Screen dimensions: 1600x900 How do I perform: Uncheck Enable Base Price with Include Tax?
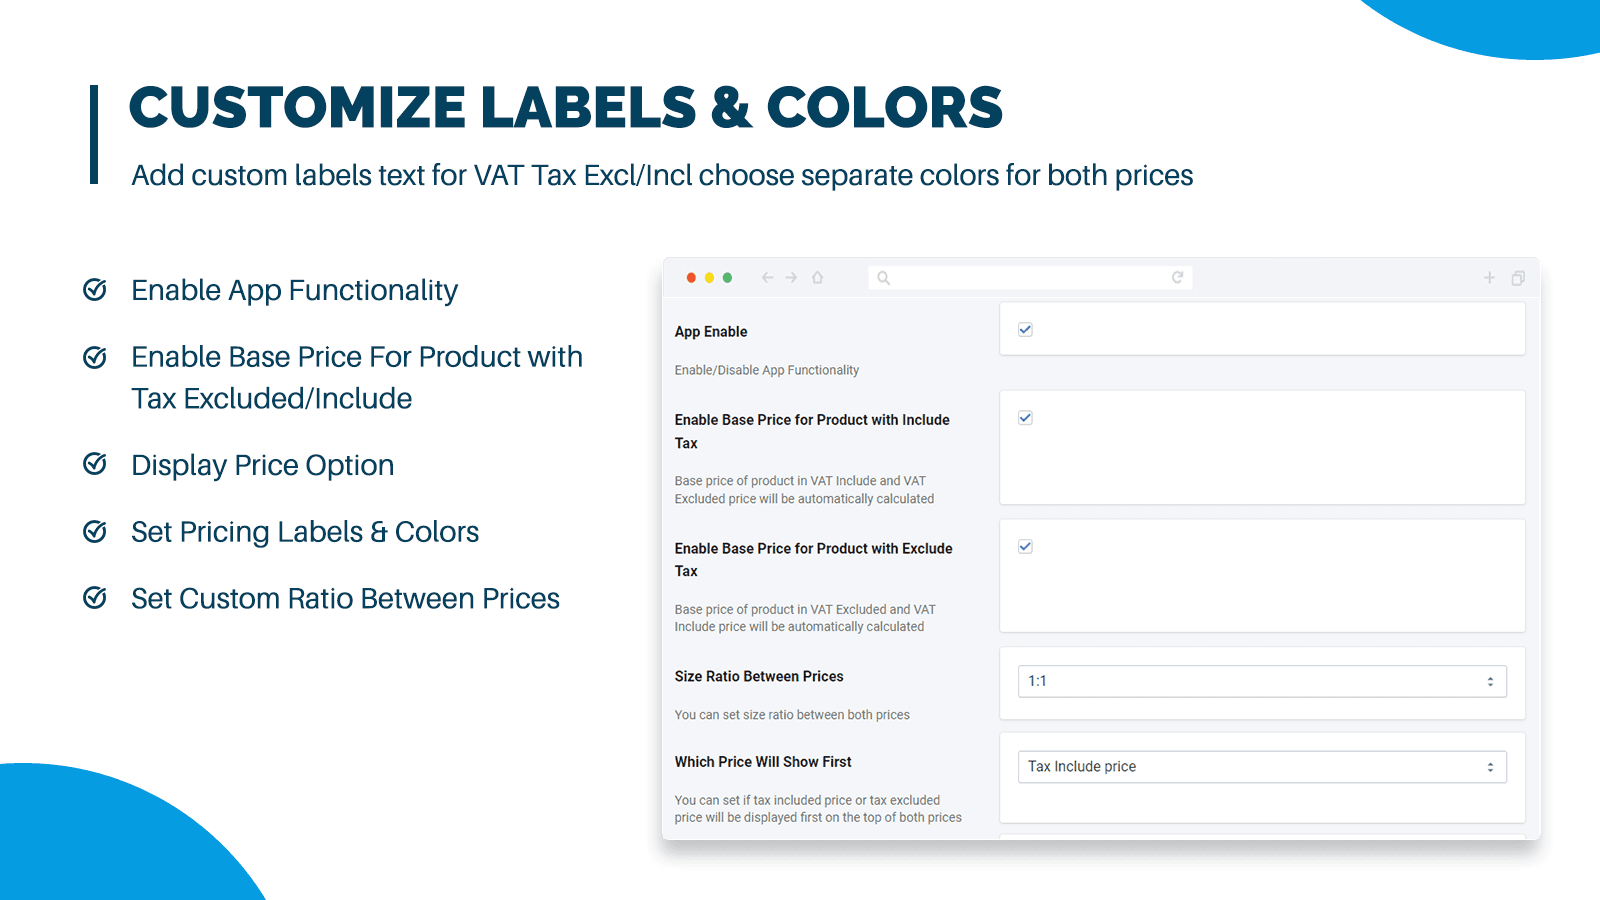point(1025,418)
